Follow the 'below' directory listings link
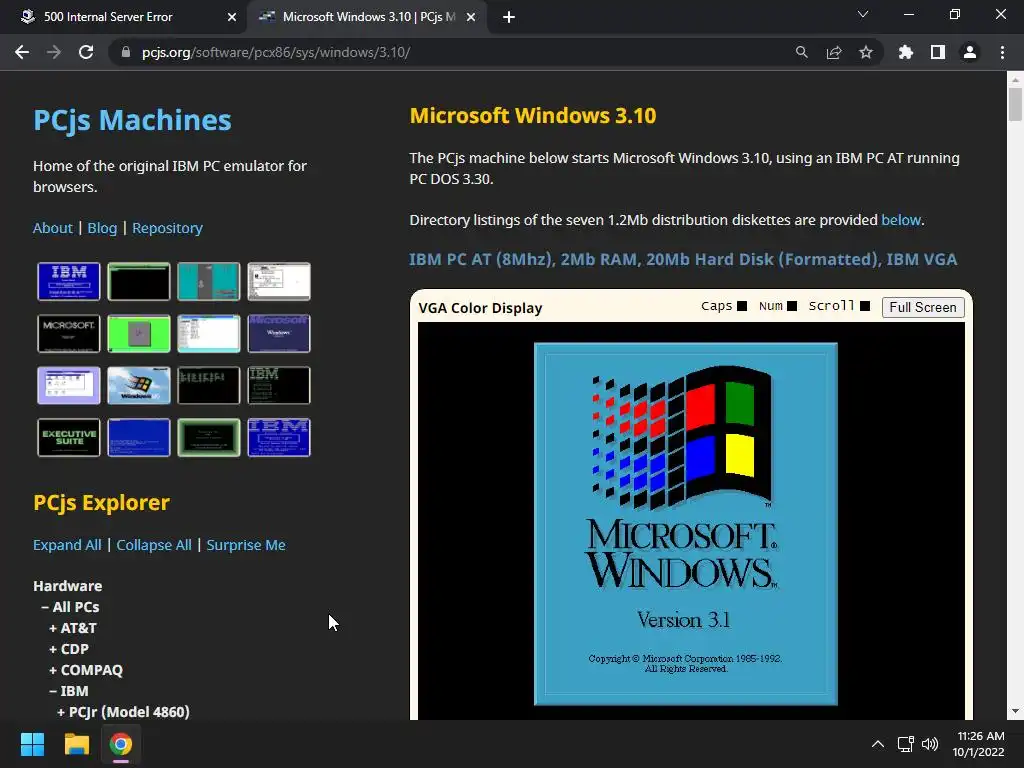This screenshot has width=1024, height=768. coord(901,220)
